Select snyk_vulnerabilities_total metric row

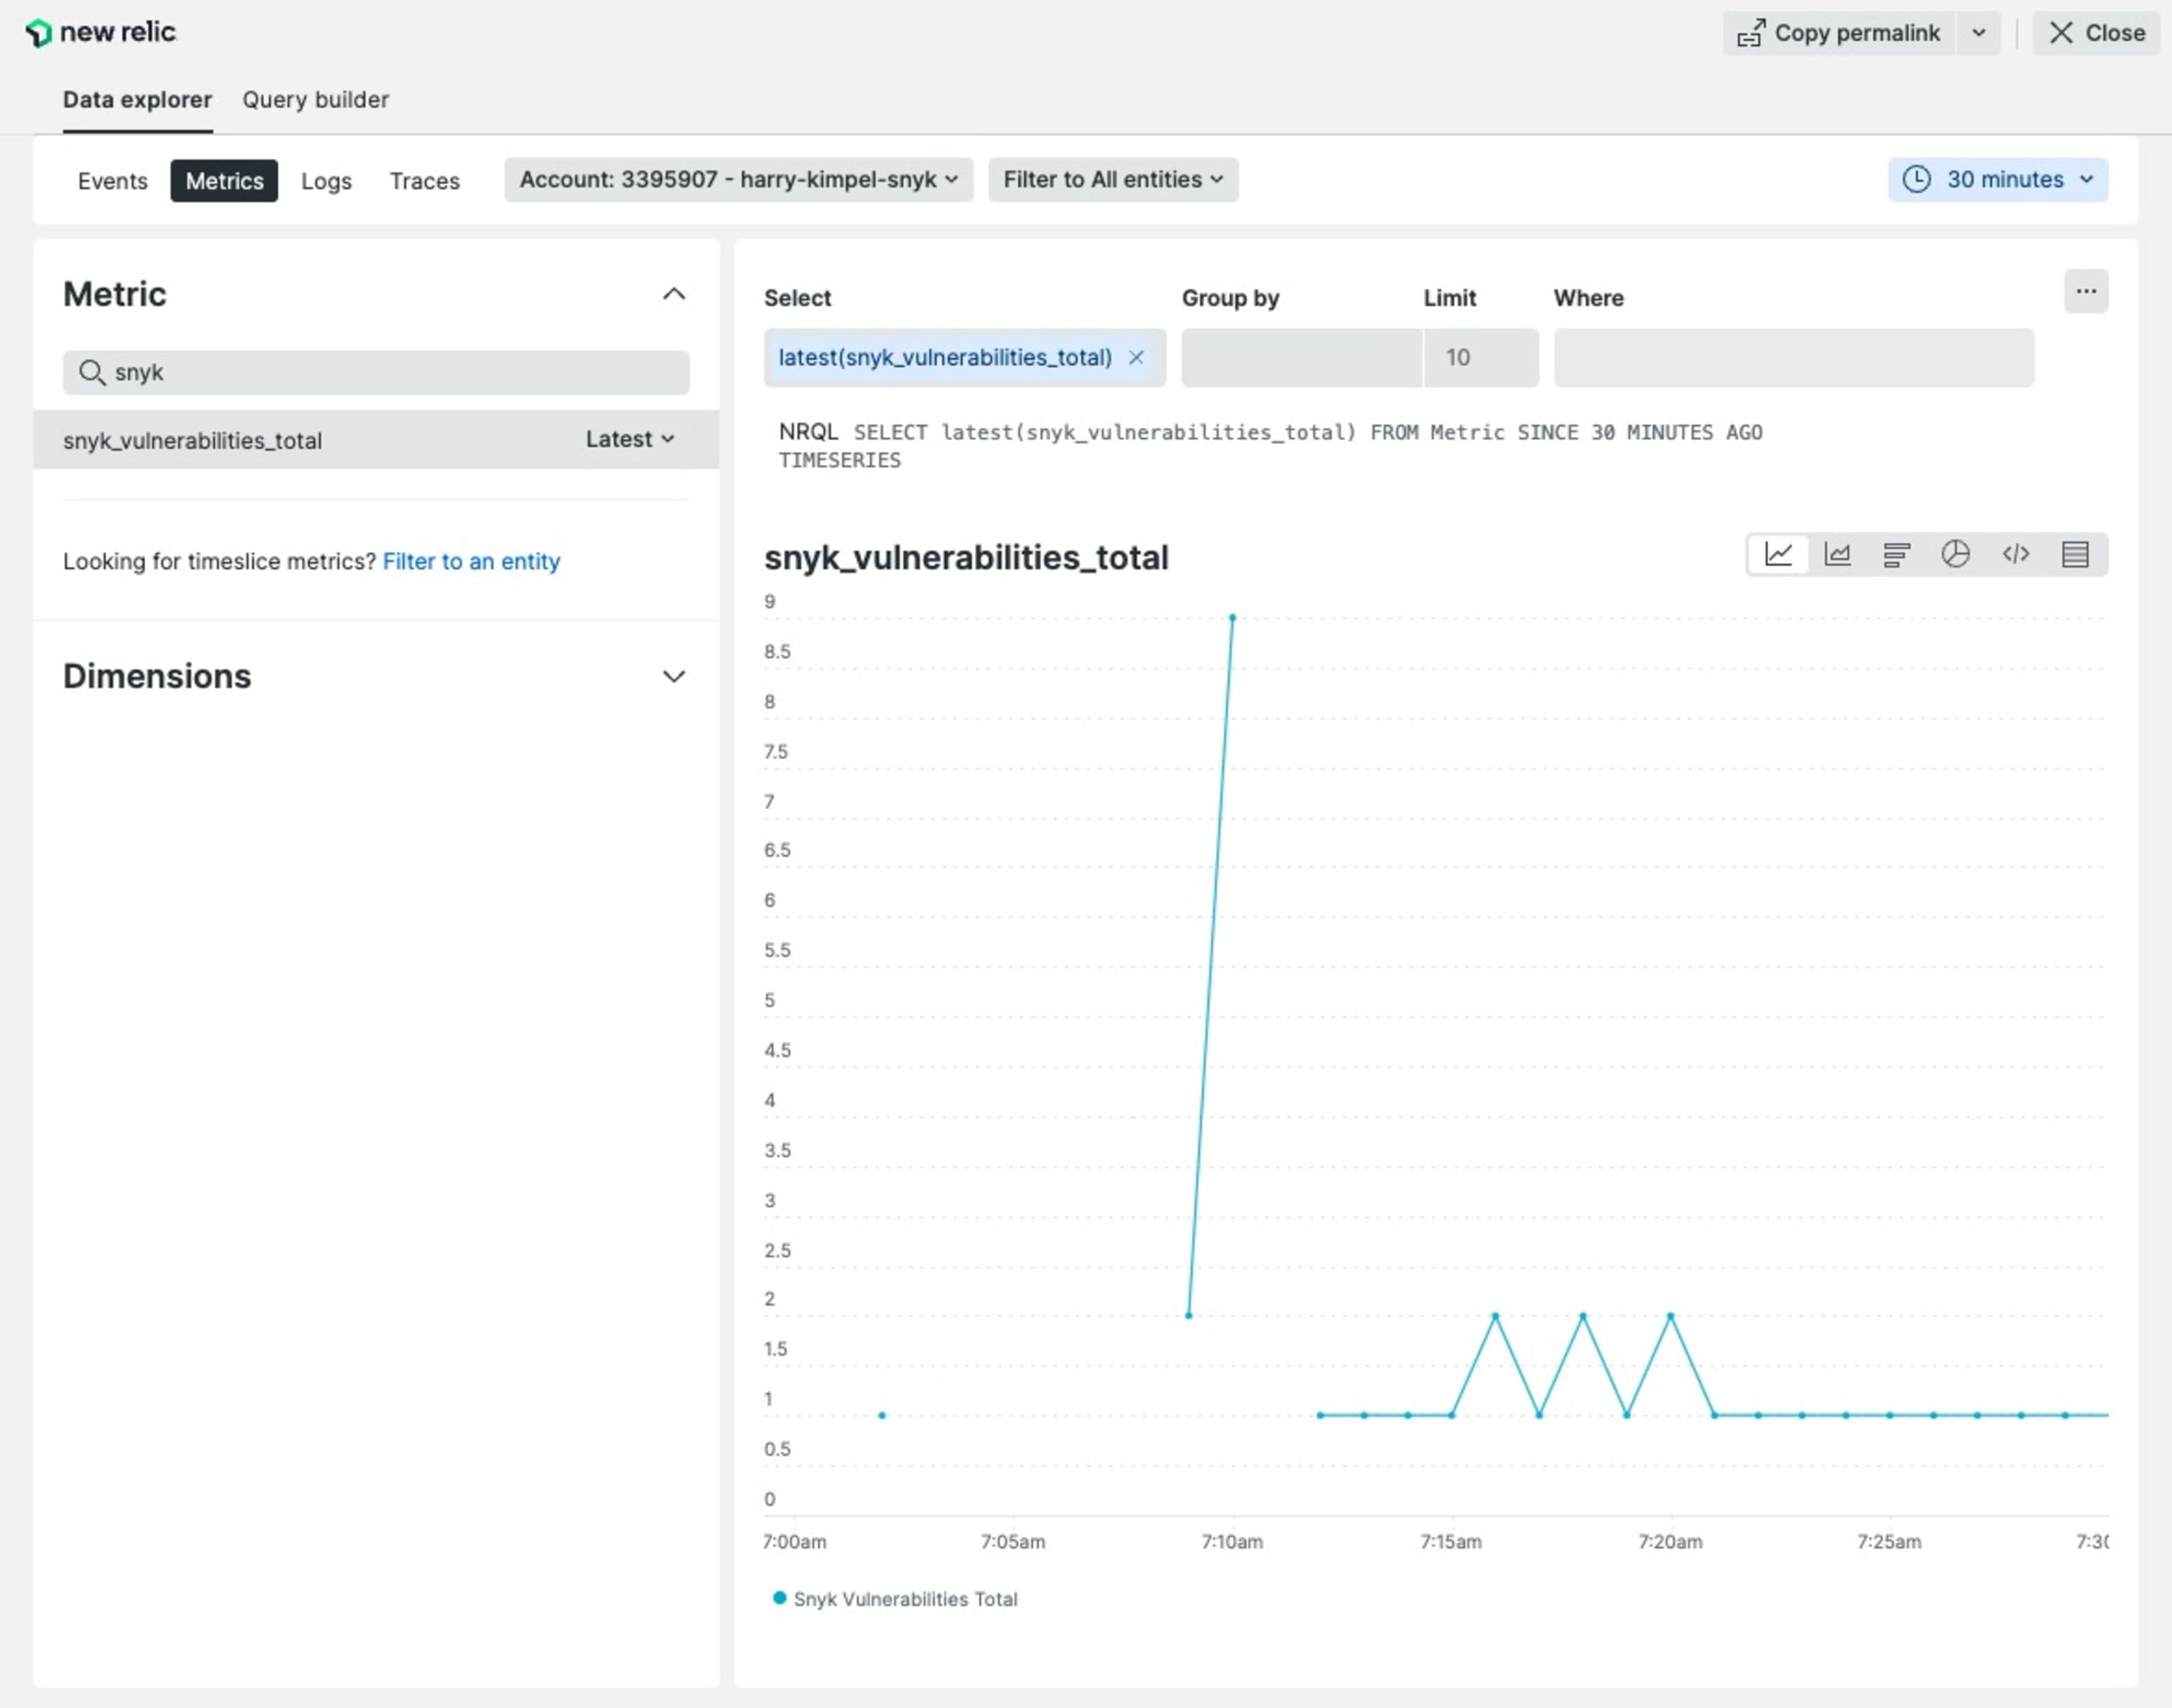(376, 439)
